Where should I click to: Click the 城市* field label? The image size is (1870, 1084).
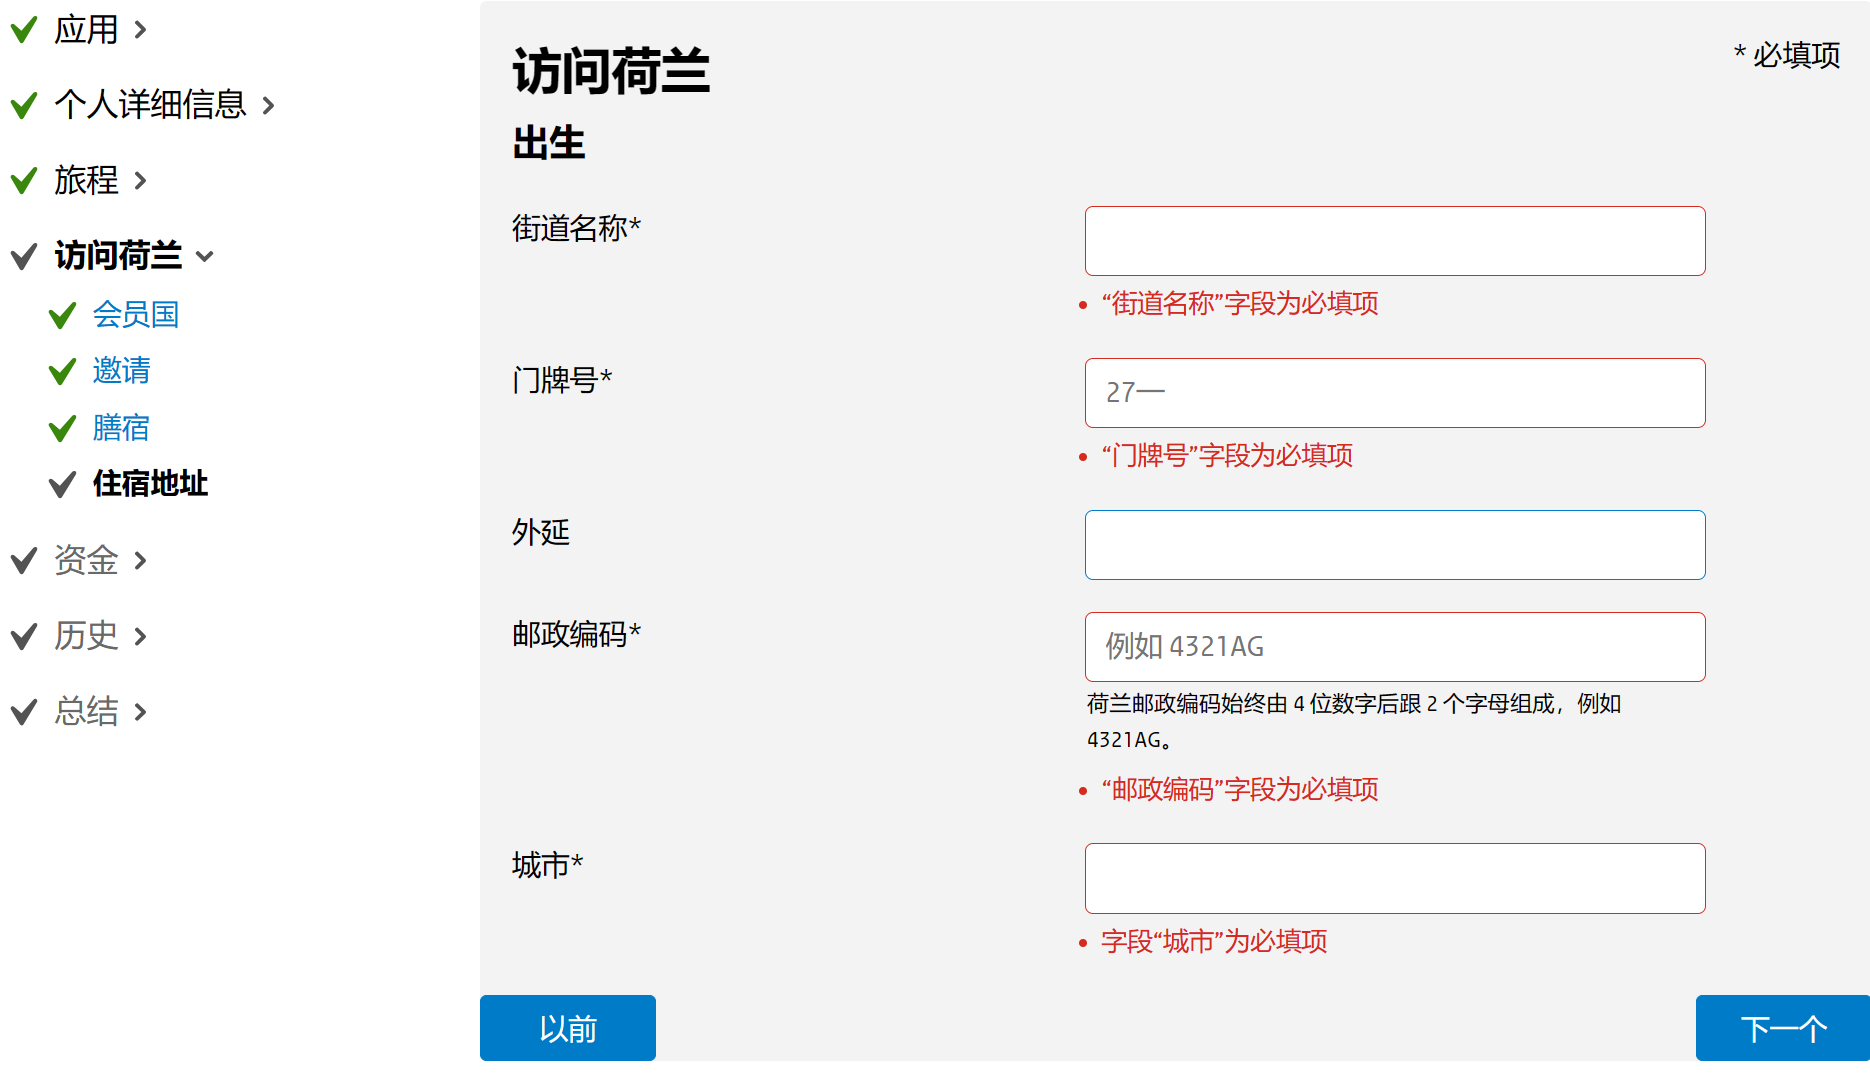pos(547,866)
